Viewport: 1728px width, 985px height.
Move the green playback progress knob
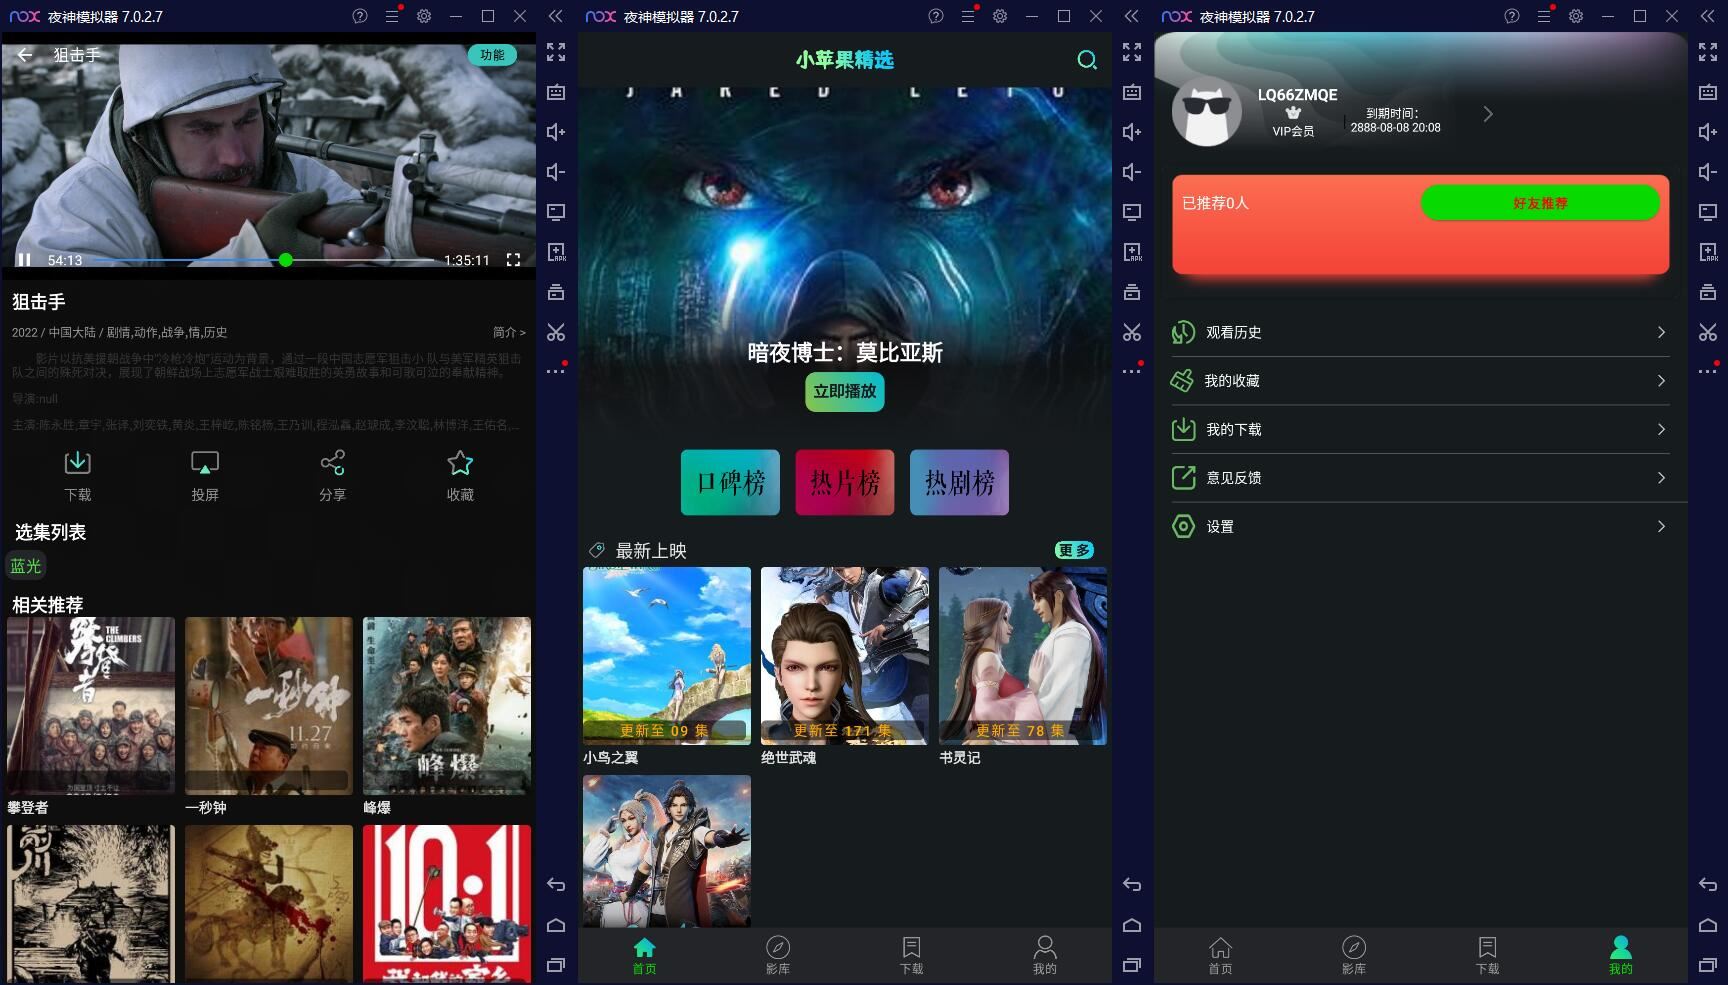[286, 260]
